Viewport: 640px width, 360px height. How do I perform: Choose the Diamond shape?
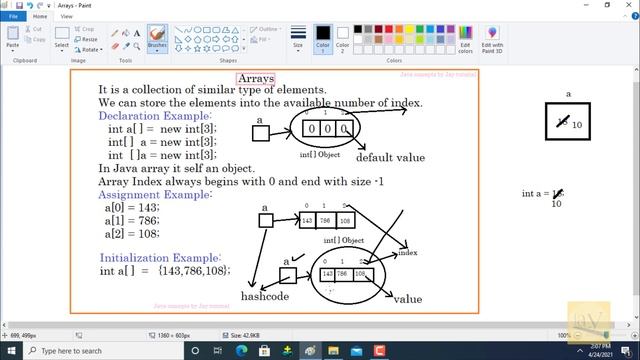[x=188, y=39]
